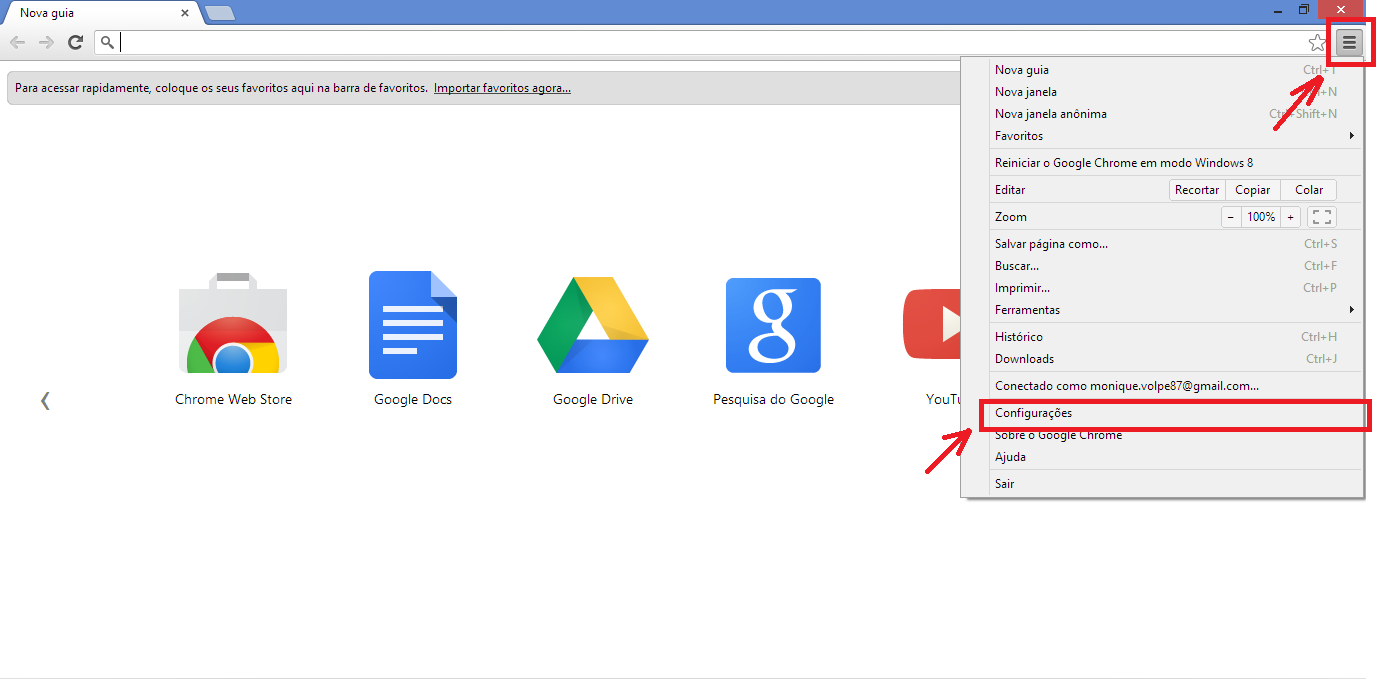Open the Chrome Web Store app icon
This screenshot has height=679, width=1392.
coord(233,325)
